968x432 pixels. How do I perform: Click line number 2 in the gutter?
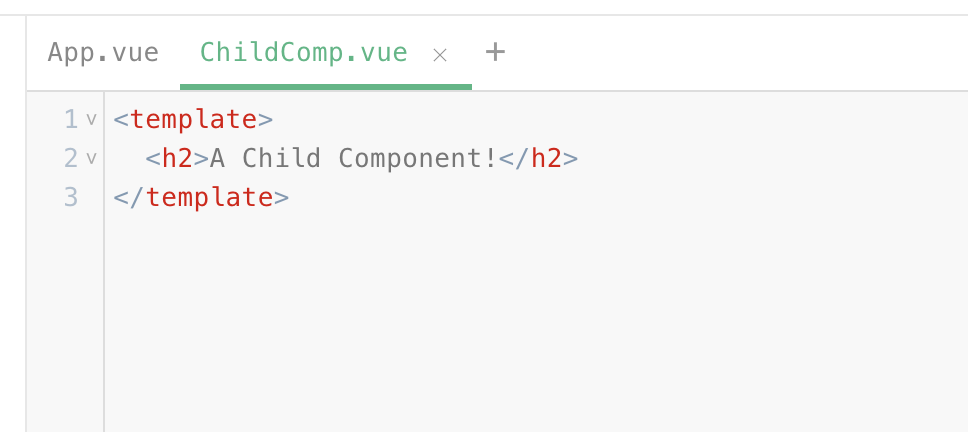pos(71,159)
